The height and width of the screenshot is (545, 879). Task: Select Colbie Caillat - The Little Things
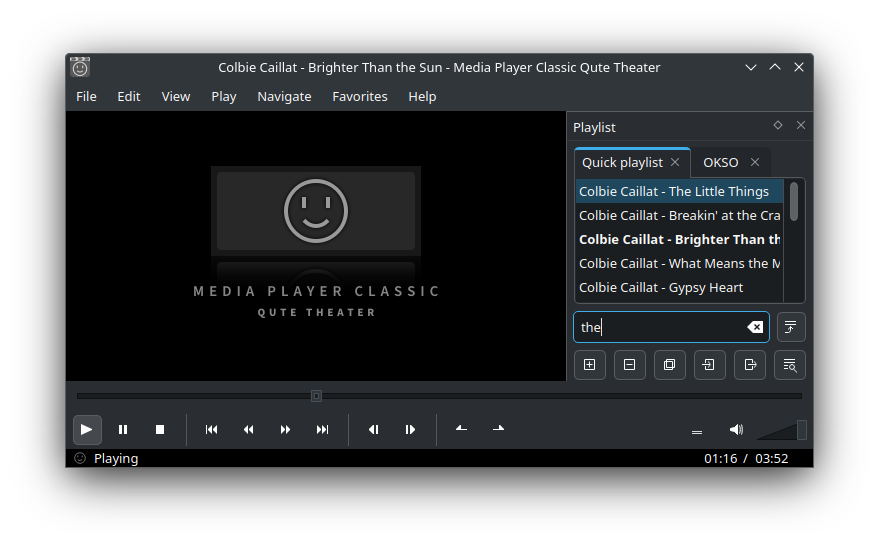coord(679,191)
